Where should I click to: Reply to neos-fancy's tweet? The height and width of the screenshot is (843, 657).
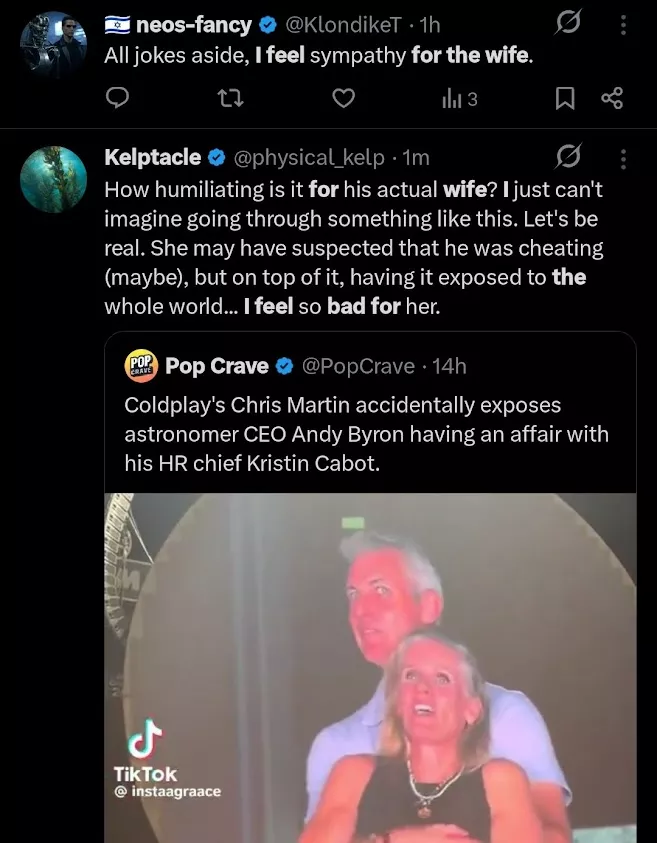point(118,98)
